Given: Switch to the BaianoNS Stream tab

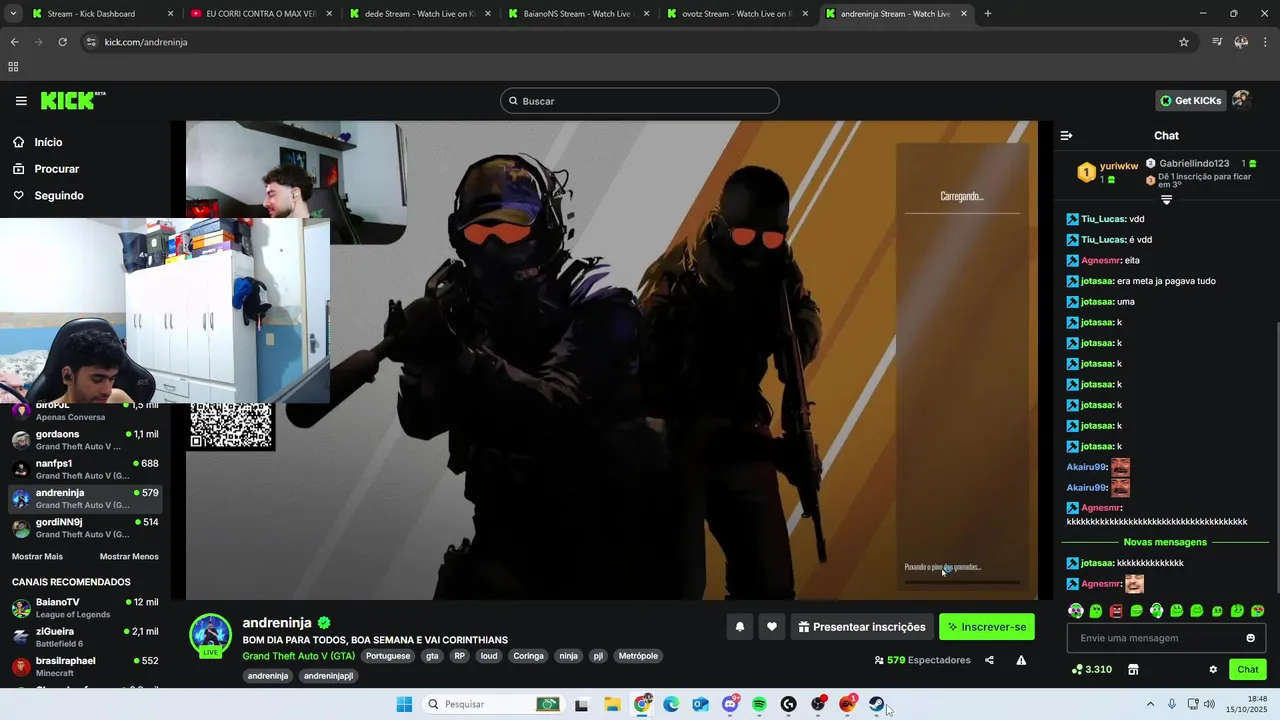Looking at the screenshot, I should (578, 14).
